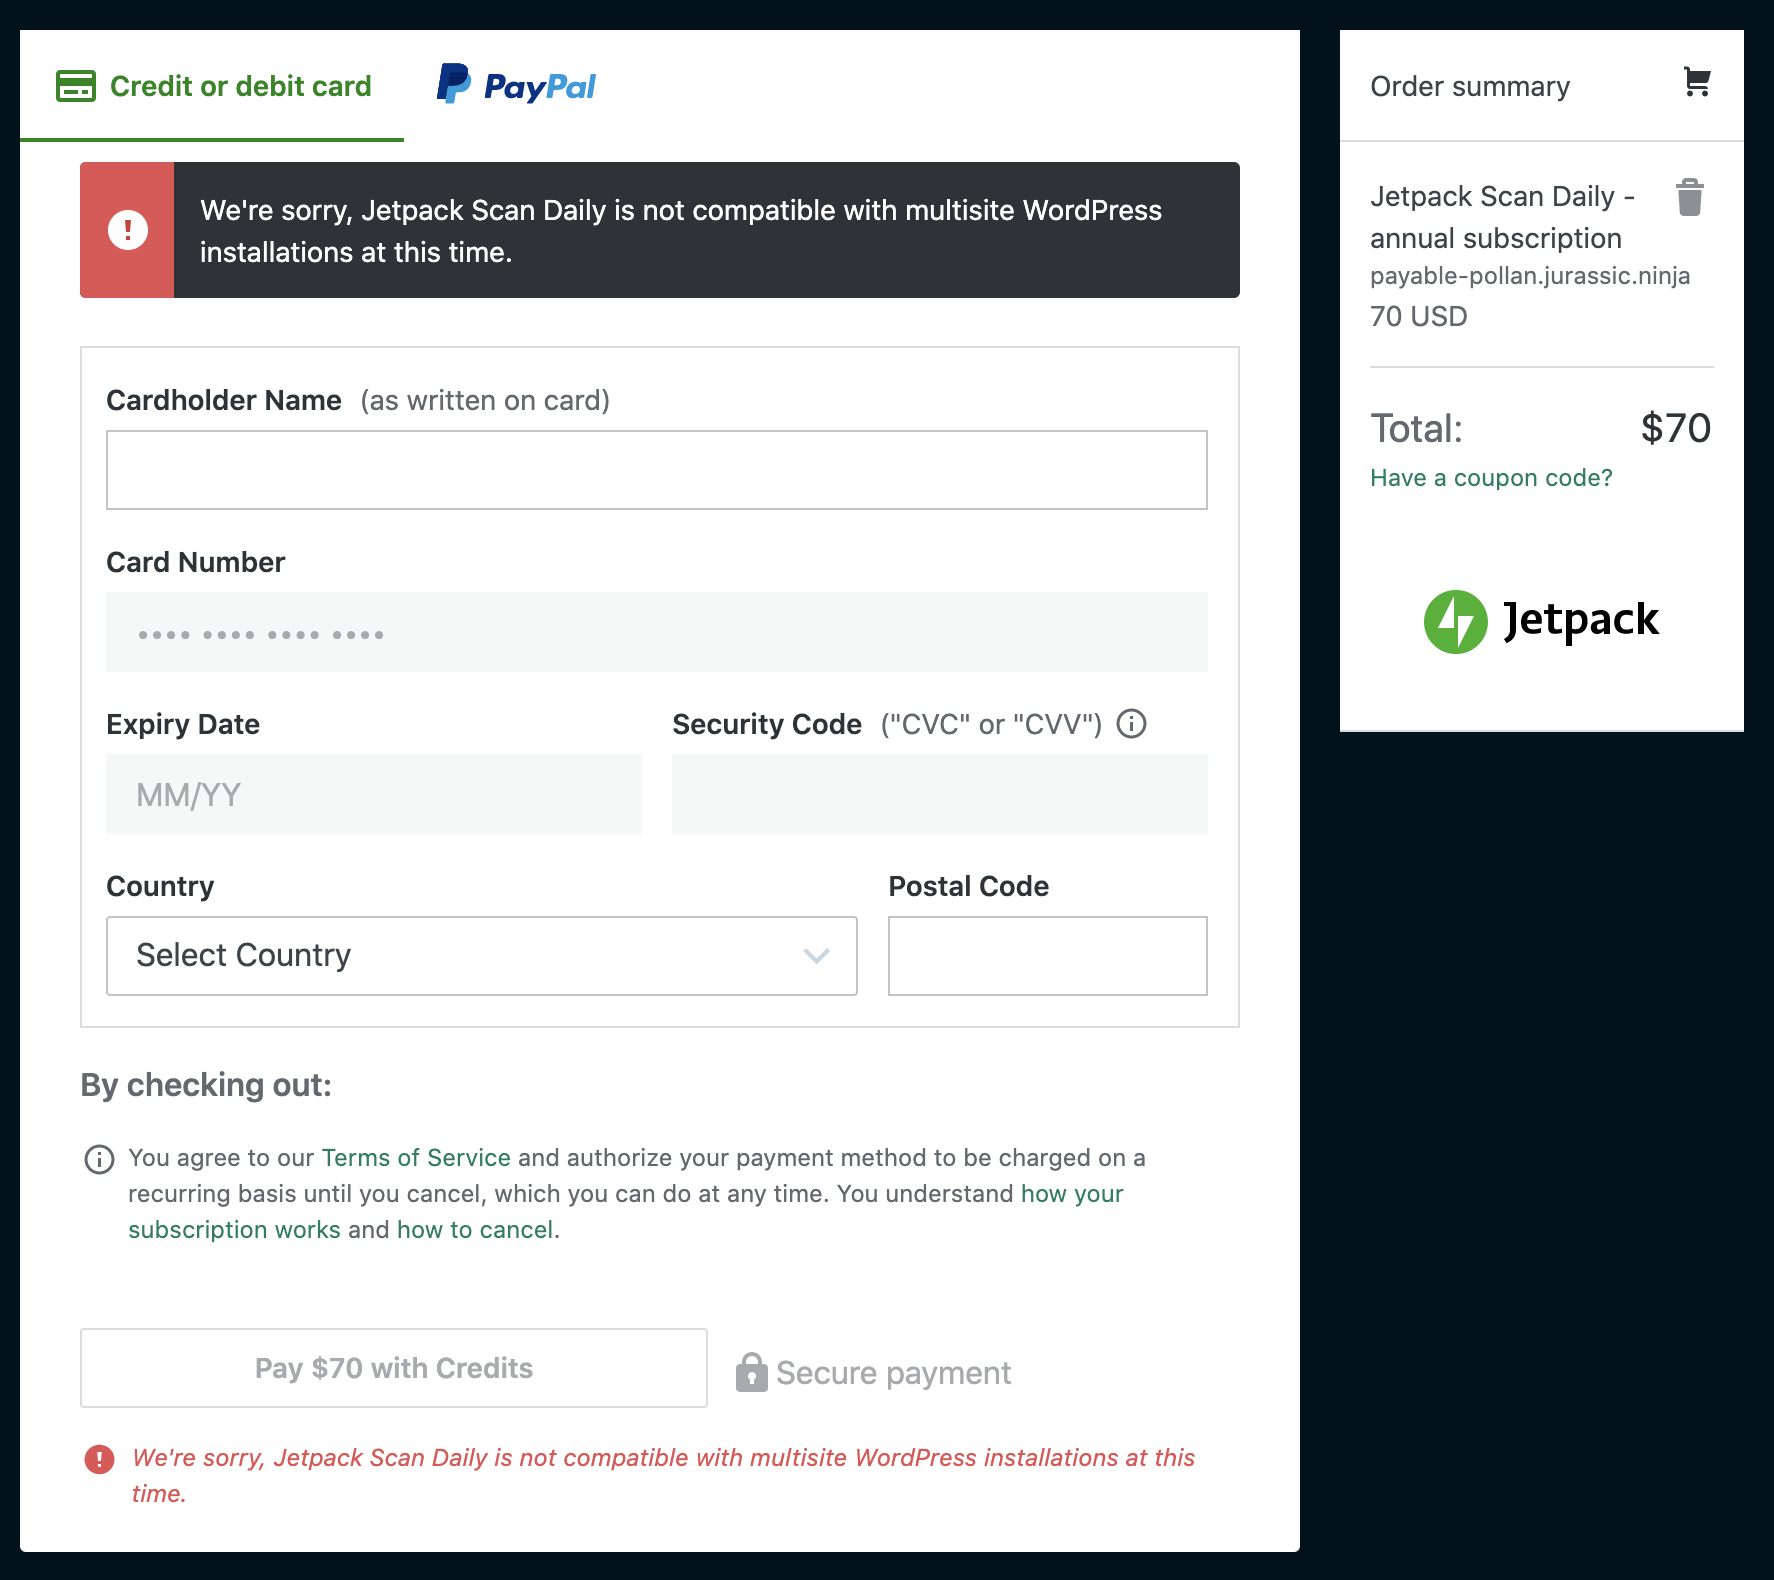The width and height of the screenshot is (1774, 1580).
Task: Click Pay $70 with Credits button
Action: (394, 1368)
